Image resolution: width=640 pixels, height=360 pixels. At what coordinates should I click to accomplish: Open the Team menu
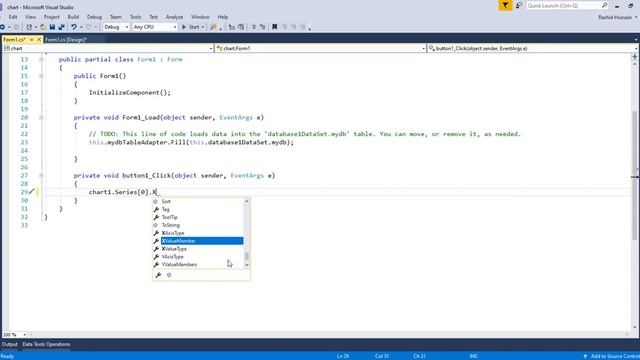tap(116, 17)
